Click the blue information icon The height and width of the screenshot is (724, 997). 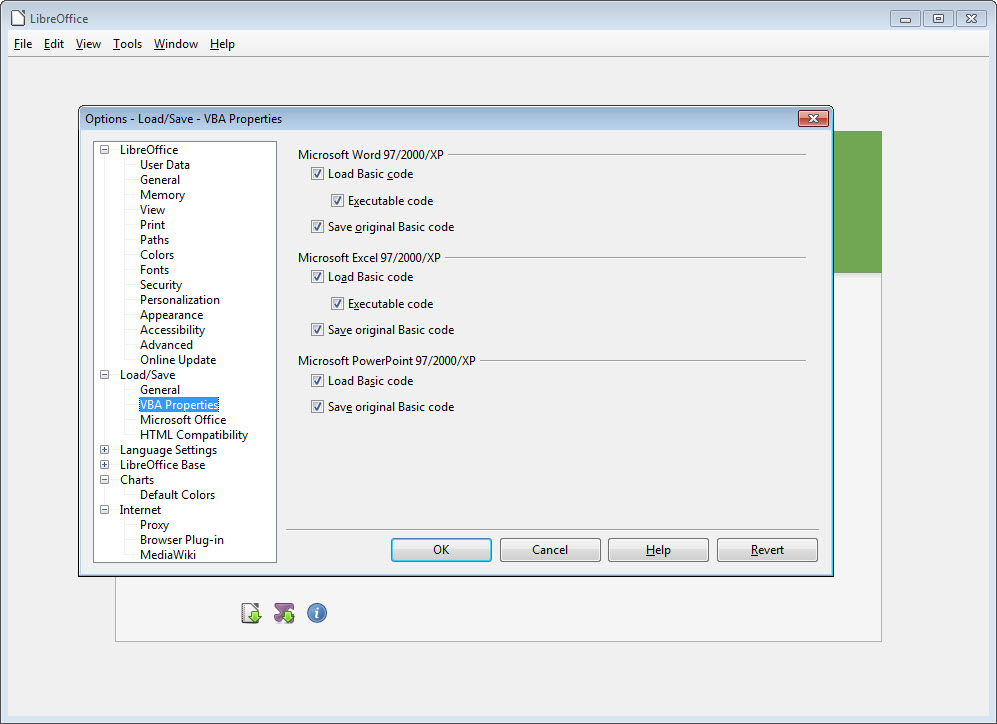[317, 613]
